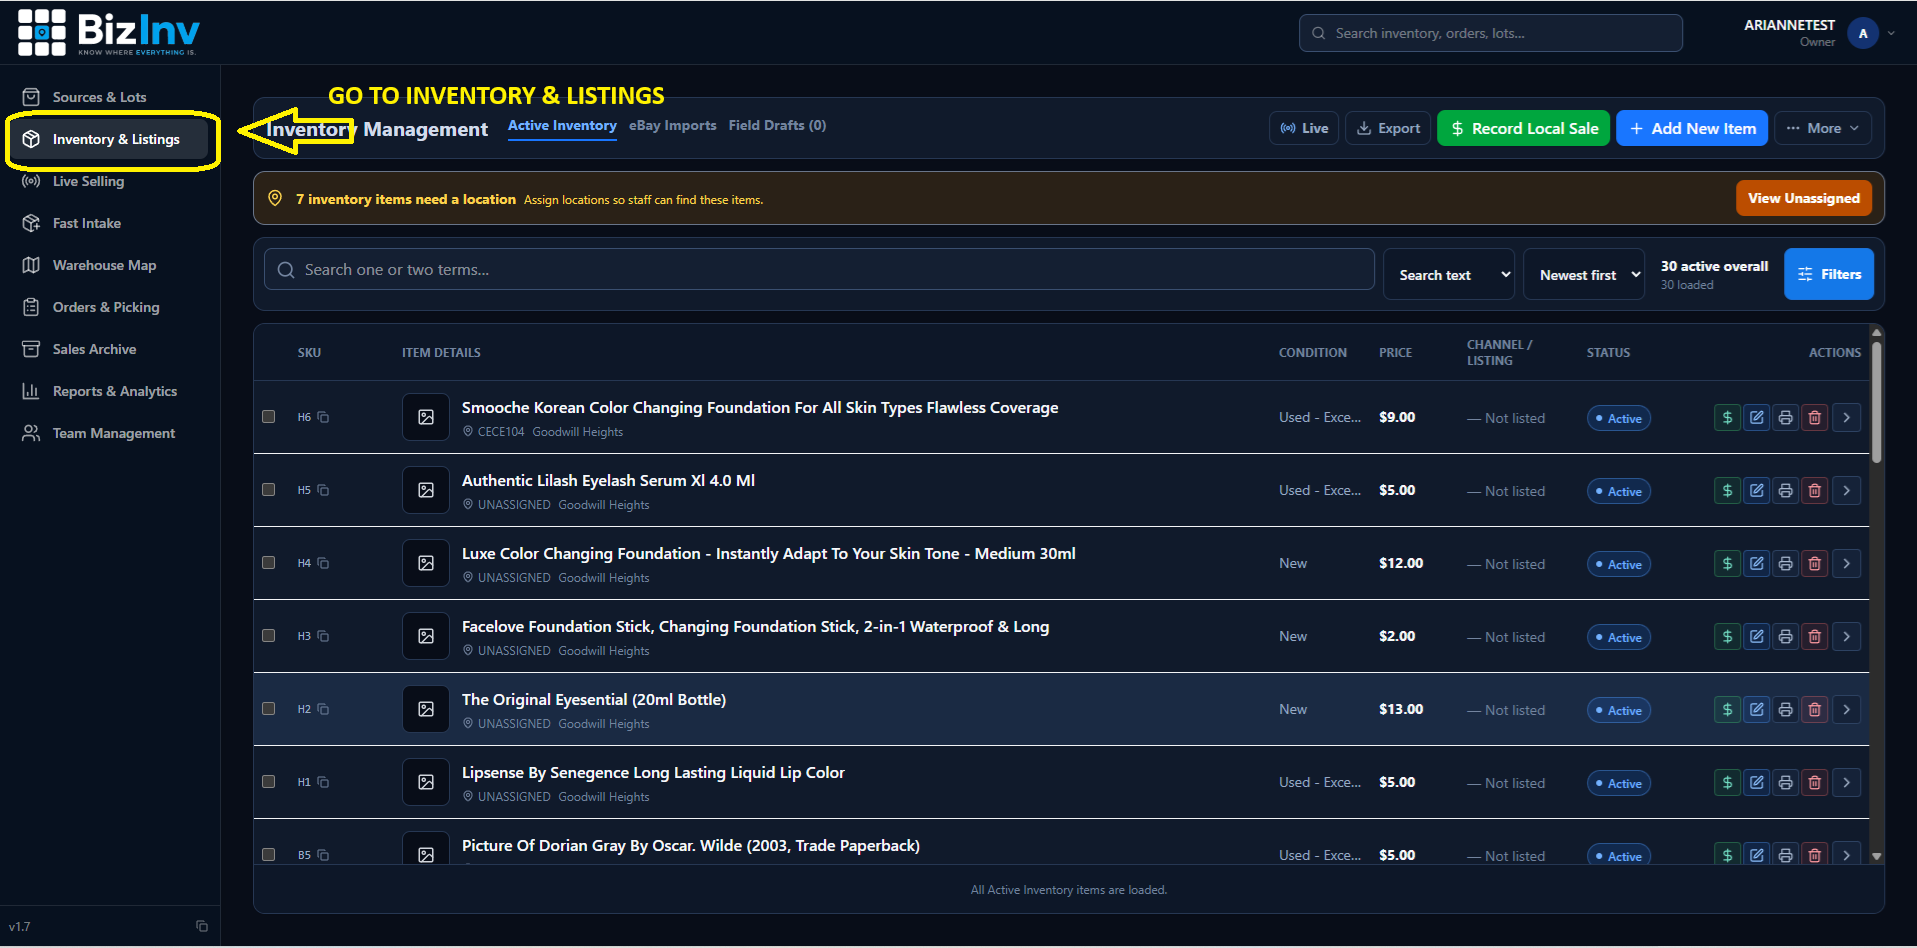Click the dollar sale icon for item H6

tap(1727, 417)
